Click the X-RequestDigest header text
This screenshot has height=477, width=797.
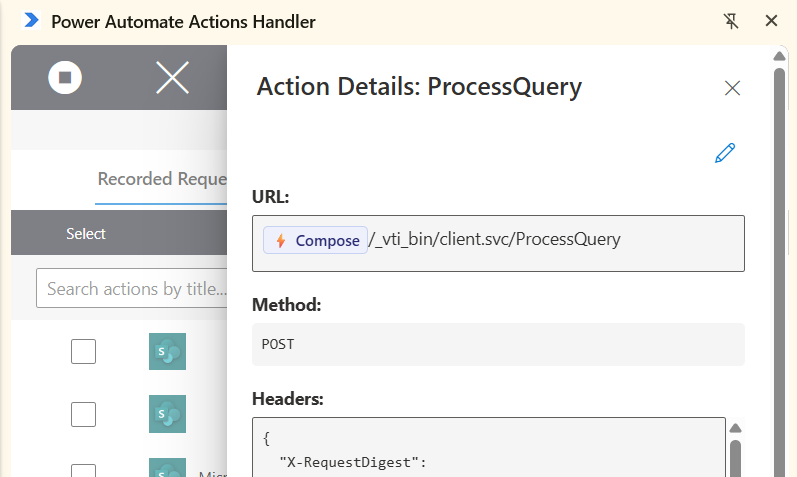[x=353, y=462]
